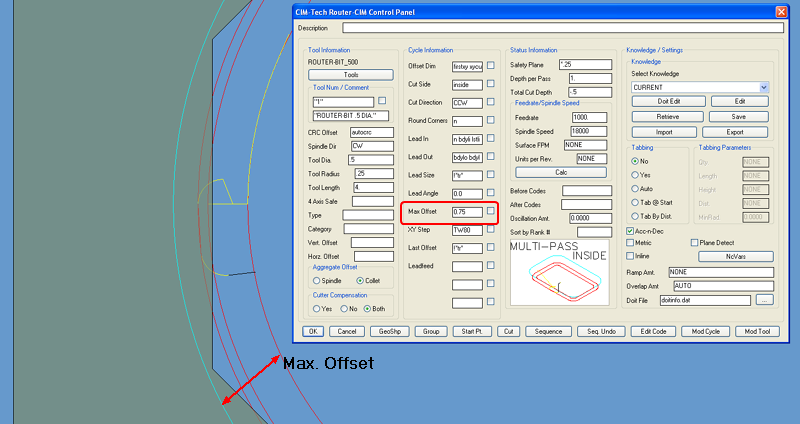Click the Sequence button
This screenshot has height=424, width=800.
click(548, 332)
